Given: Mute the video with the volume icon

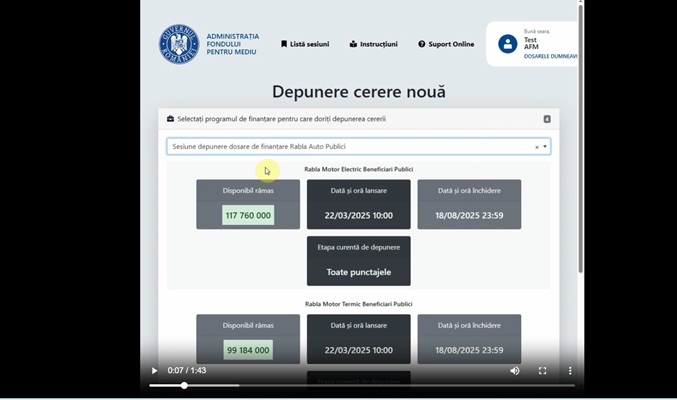Looking at the screenshot, I should point(515,370).
